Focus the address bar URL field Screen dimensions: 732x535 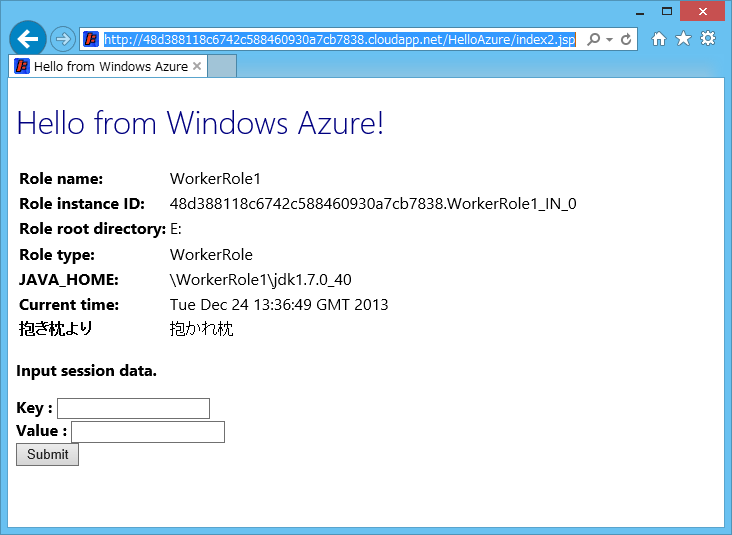point(339,40)
